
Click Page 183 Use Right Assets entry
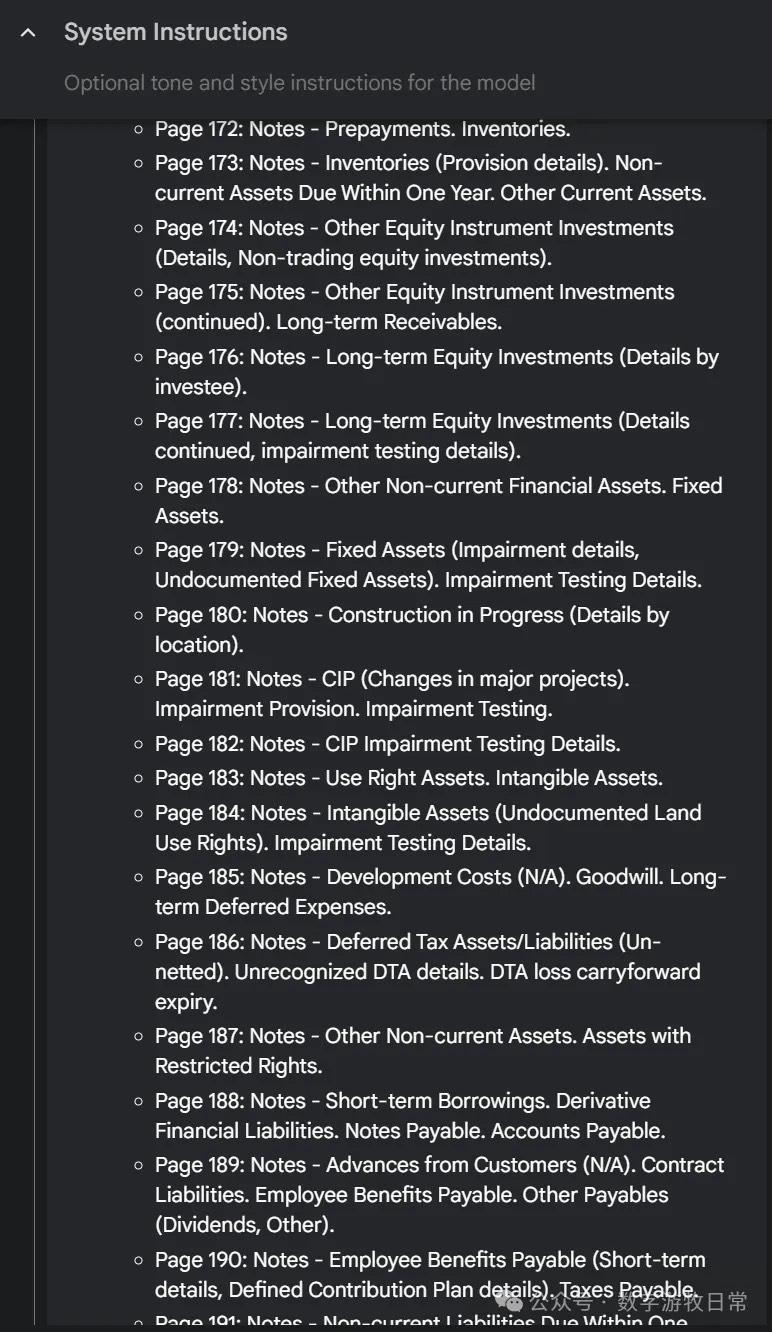coord(408,778)
